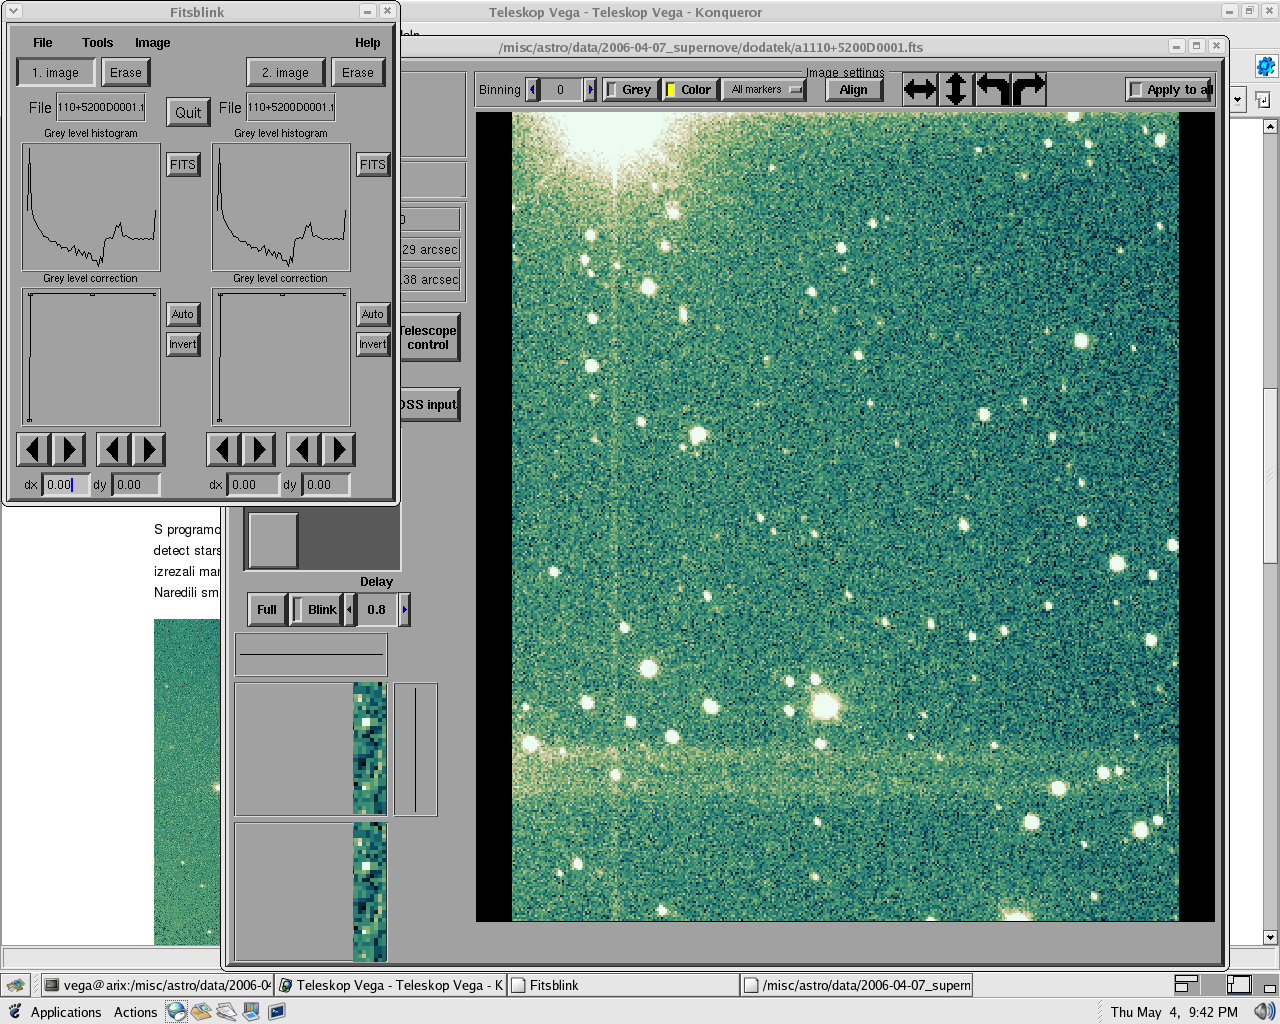Click the Align button
Screen dimensions: 1280x1024
click(854, 89)
